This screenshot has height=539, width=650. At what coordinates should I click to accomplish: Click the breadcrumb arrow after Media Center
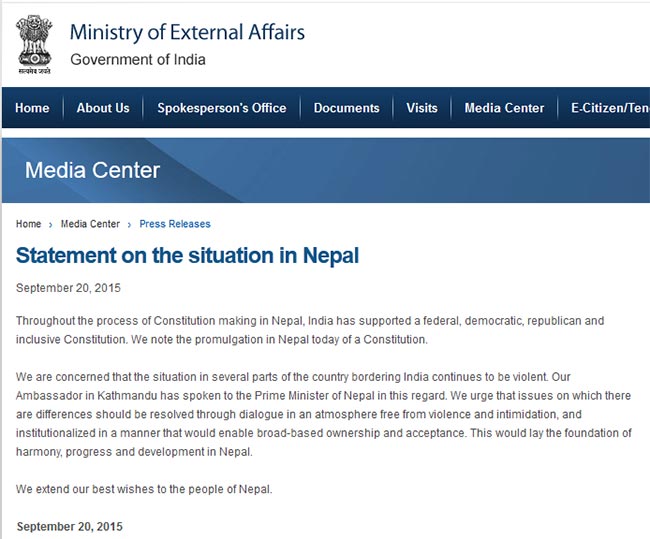click(129, 225)
